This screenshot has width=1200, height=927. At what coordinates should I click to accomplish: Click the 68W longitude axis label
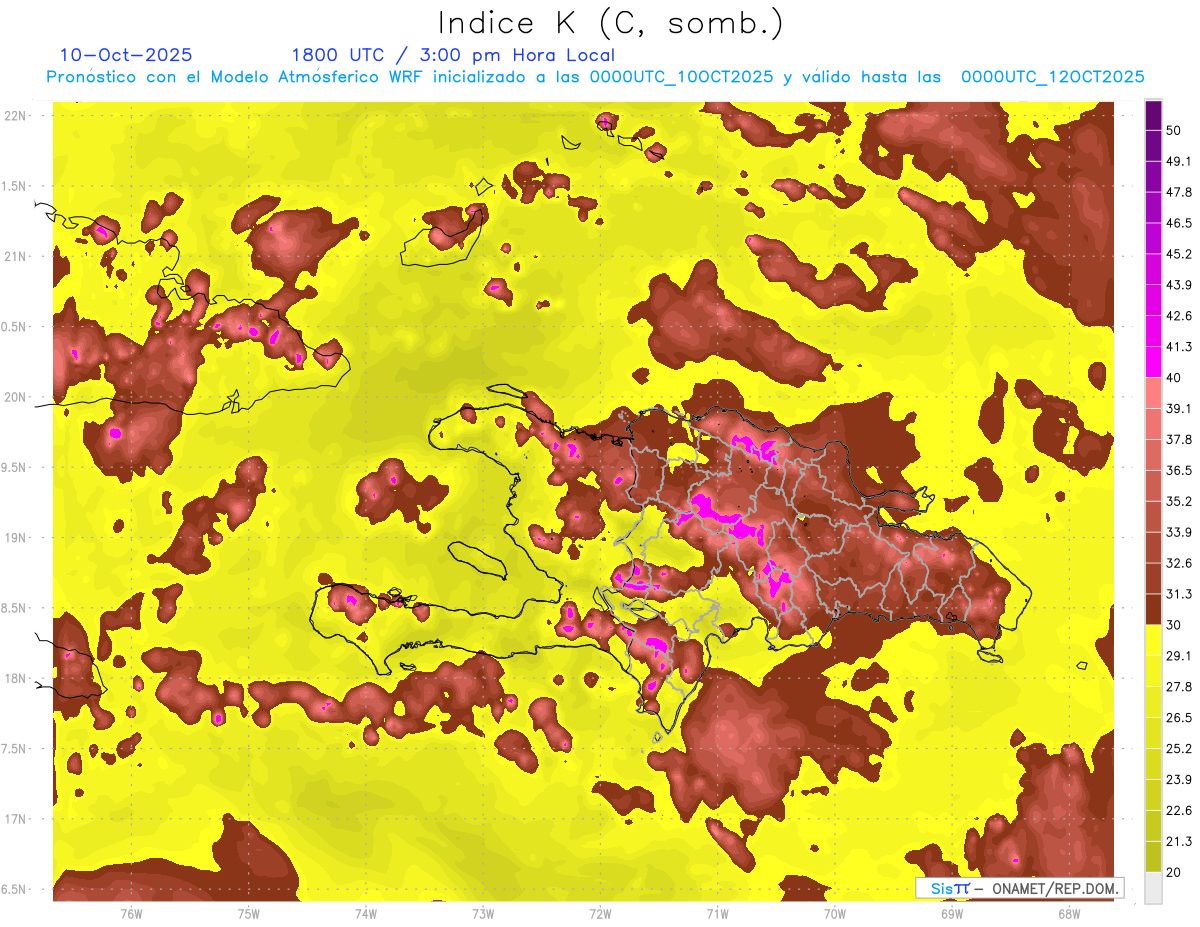(1068, 913)
